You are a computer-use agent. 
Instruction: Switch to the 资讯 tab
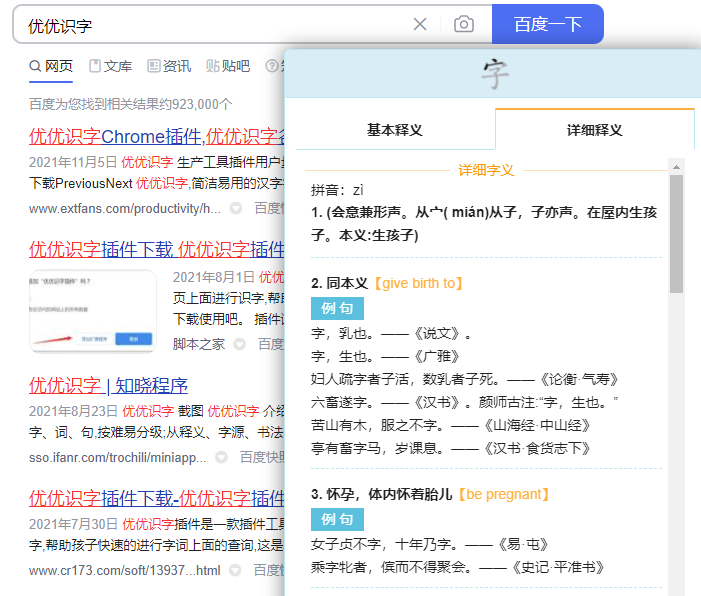point(169,66)
